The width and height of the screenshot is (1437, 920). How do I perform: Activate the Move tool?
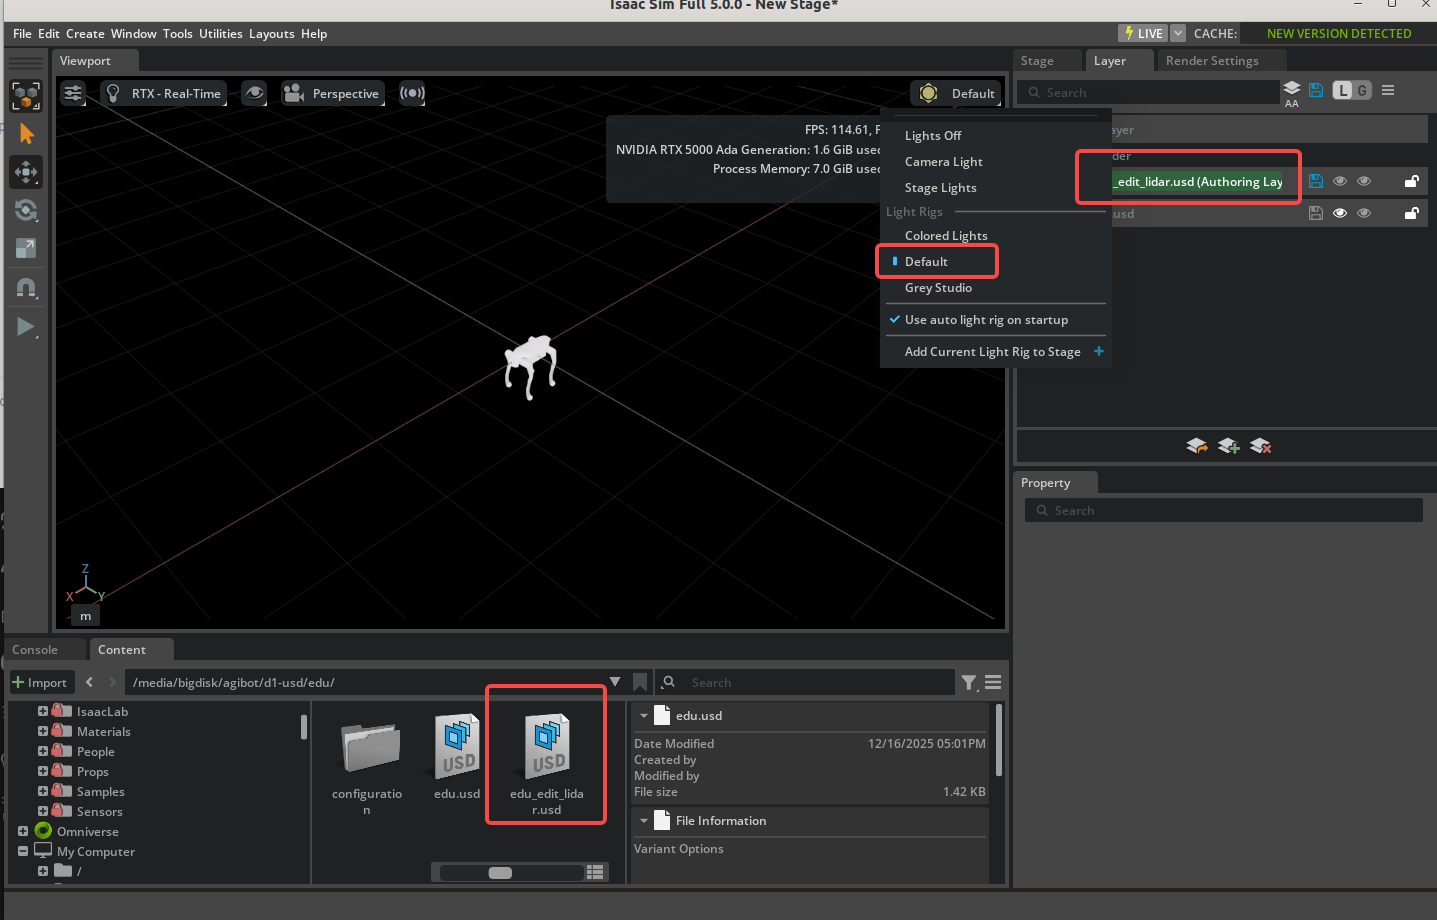(26, 172)
